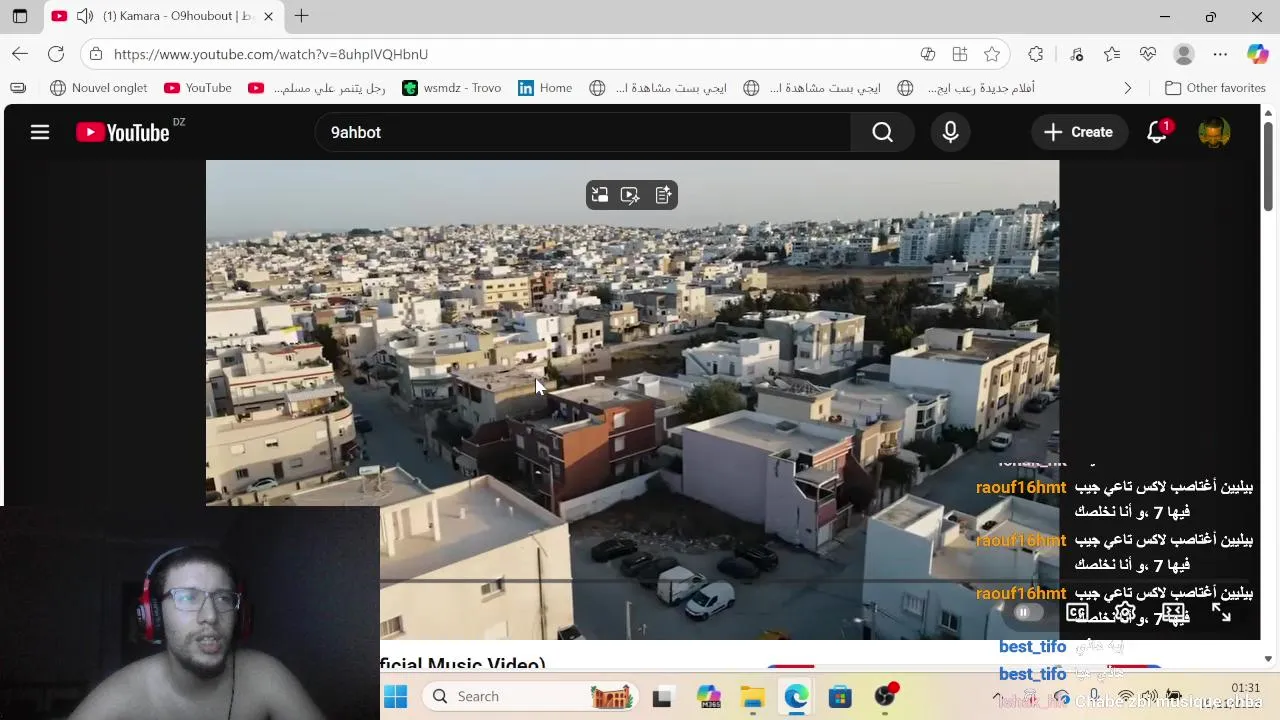View site information lock icon in address bar
This screenshot has width=1280, height=720.
point(94,54)
